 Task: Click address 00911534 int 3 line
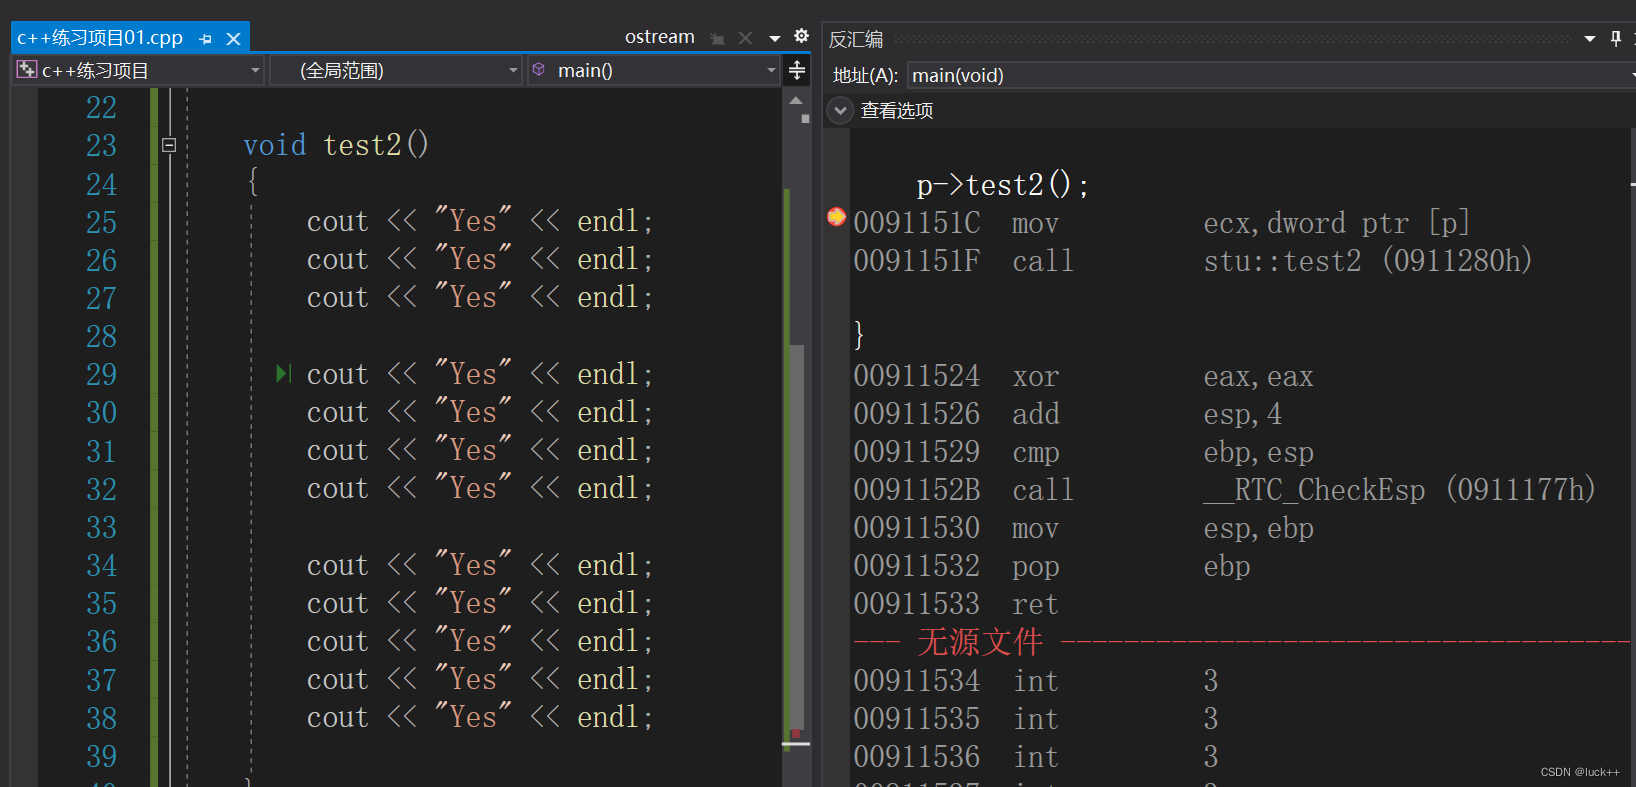point(1035,681)
